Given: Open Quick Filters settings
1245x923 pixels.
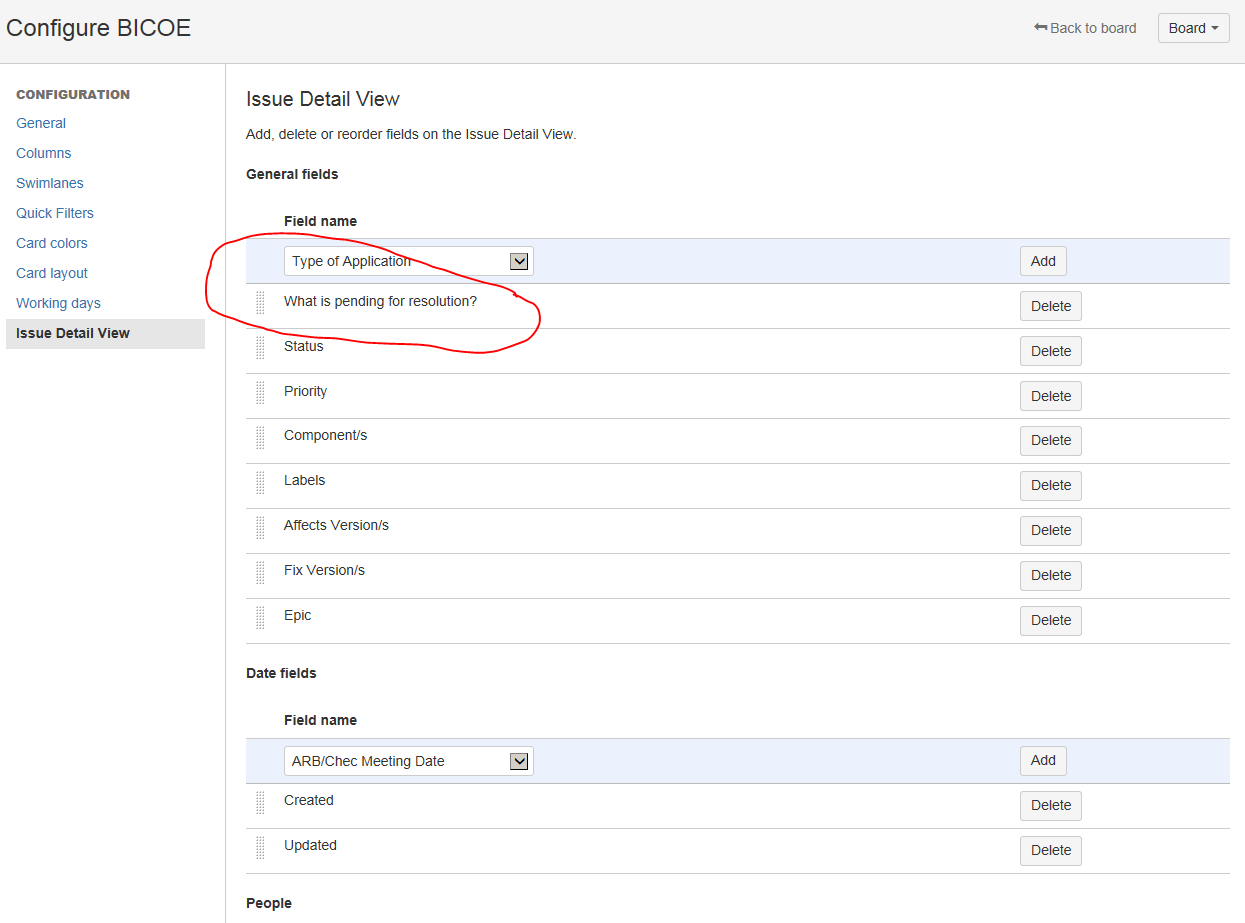Looking at the screenshot, I should 54,212.
